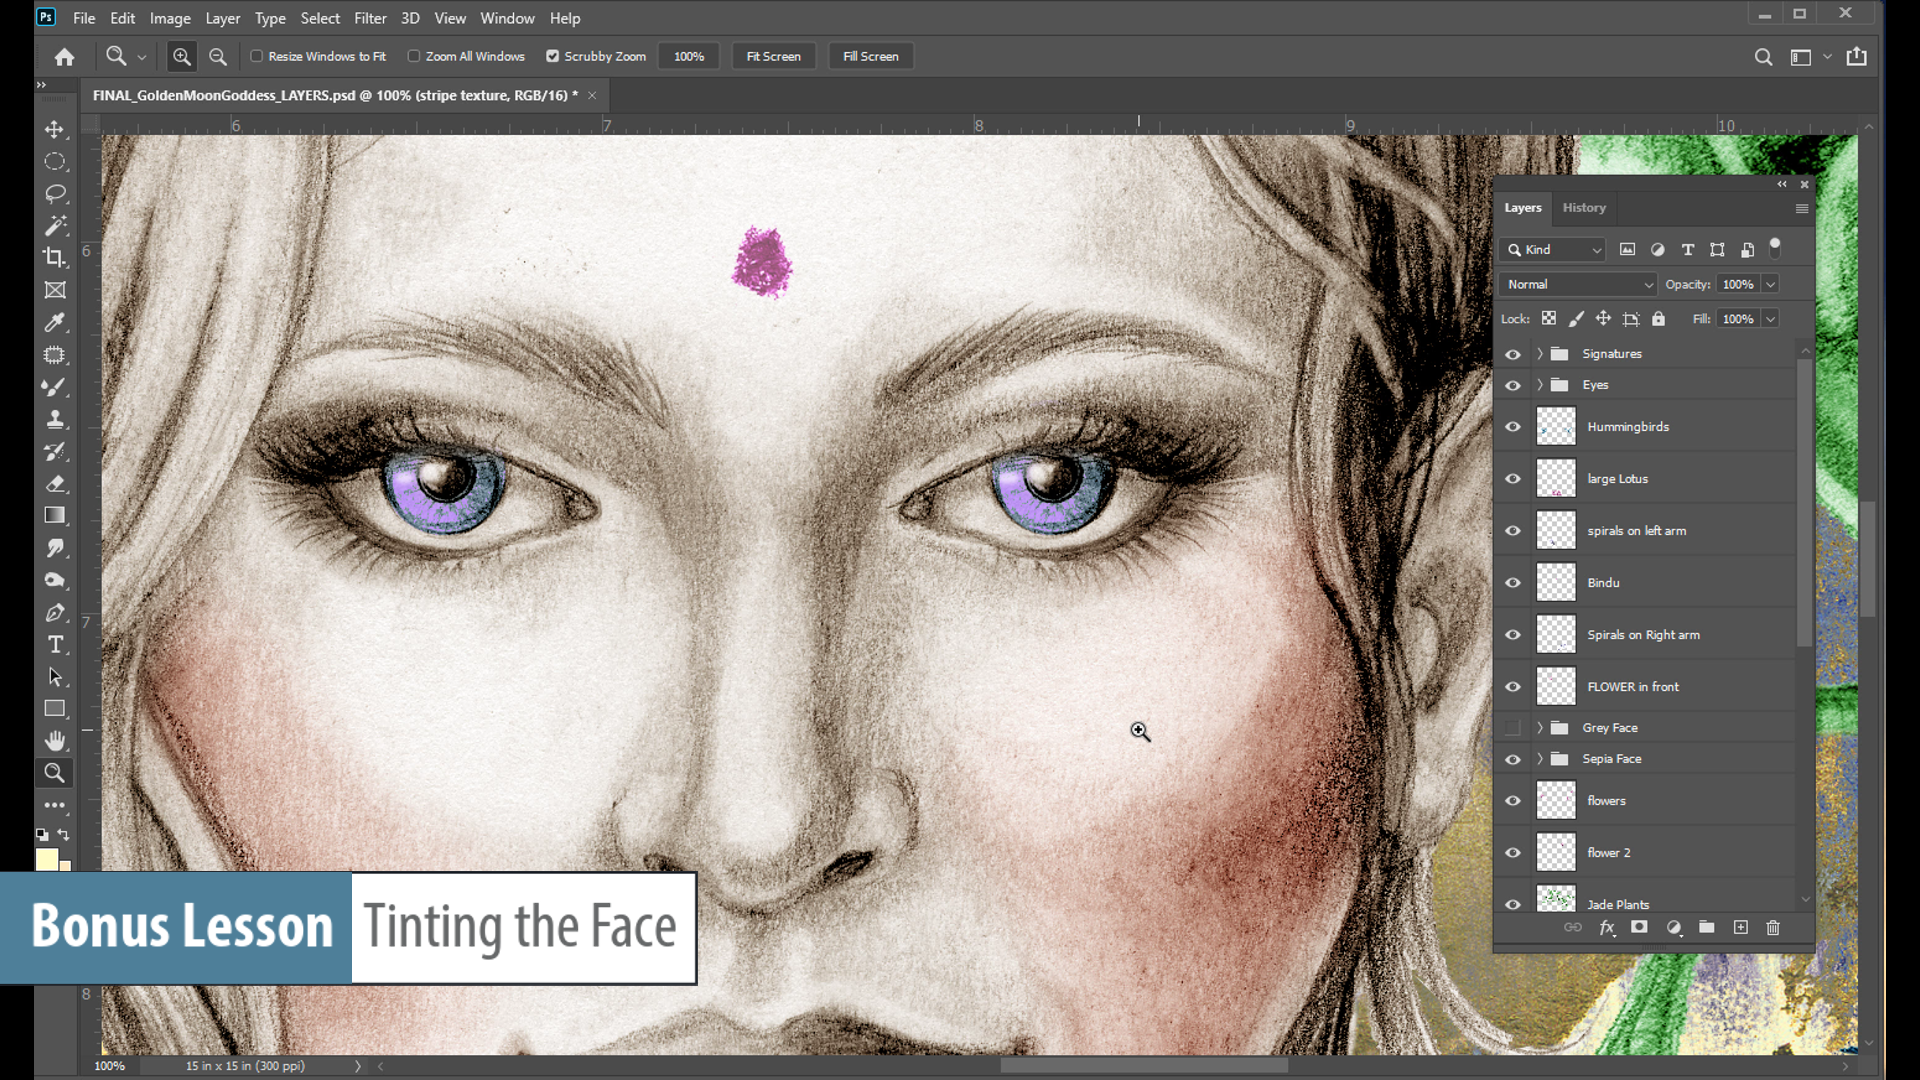Open the Search icon in options bar
This screenshot has width=1920, height=1080.
(1763, 57)
